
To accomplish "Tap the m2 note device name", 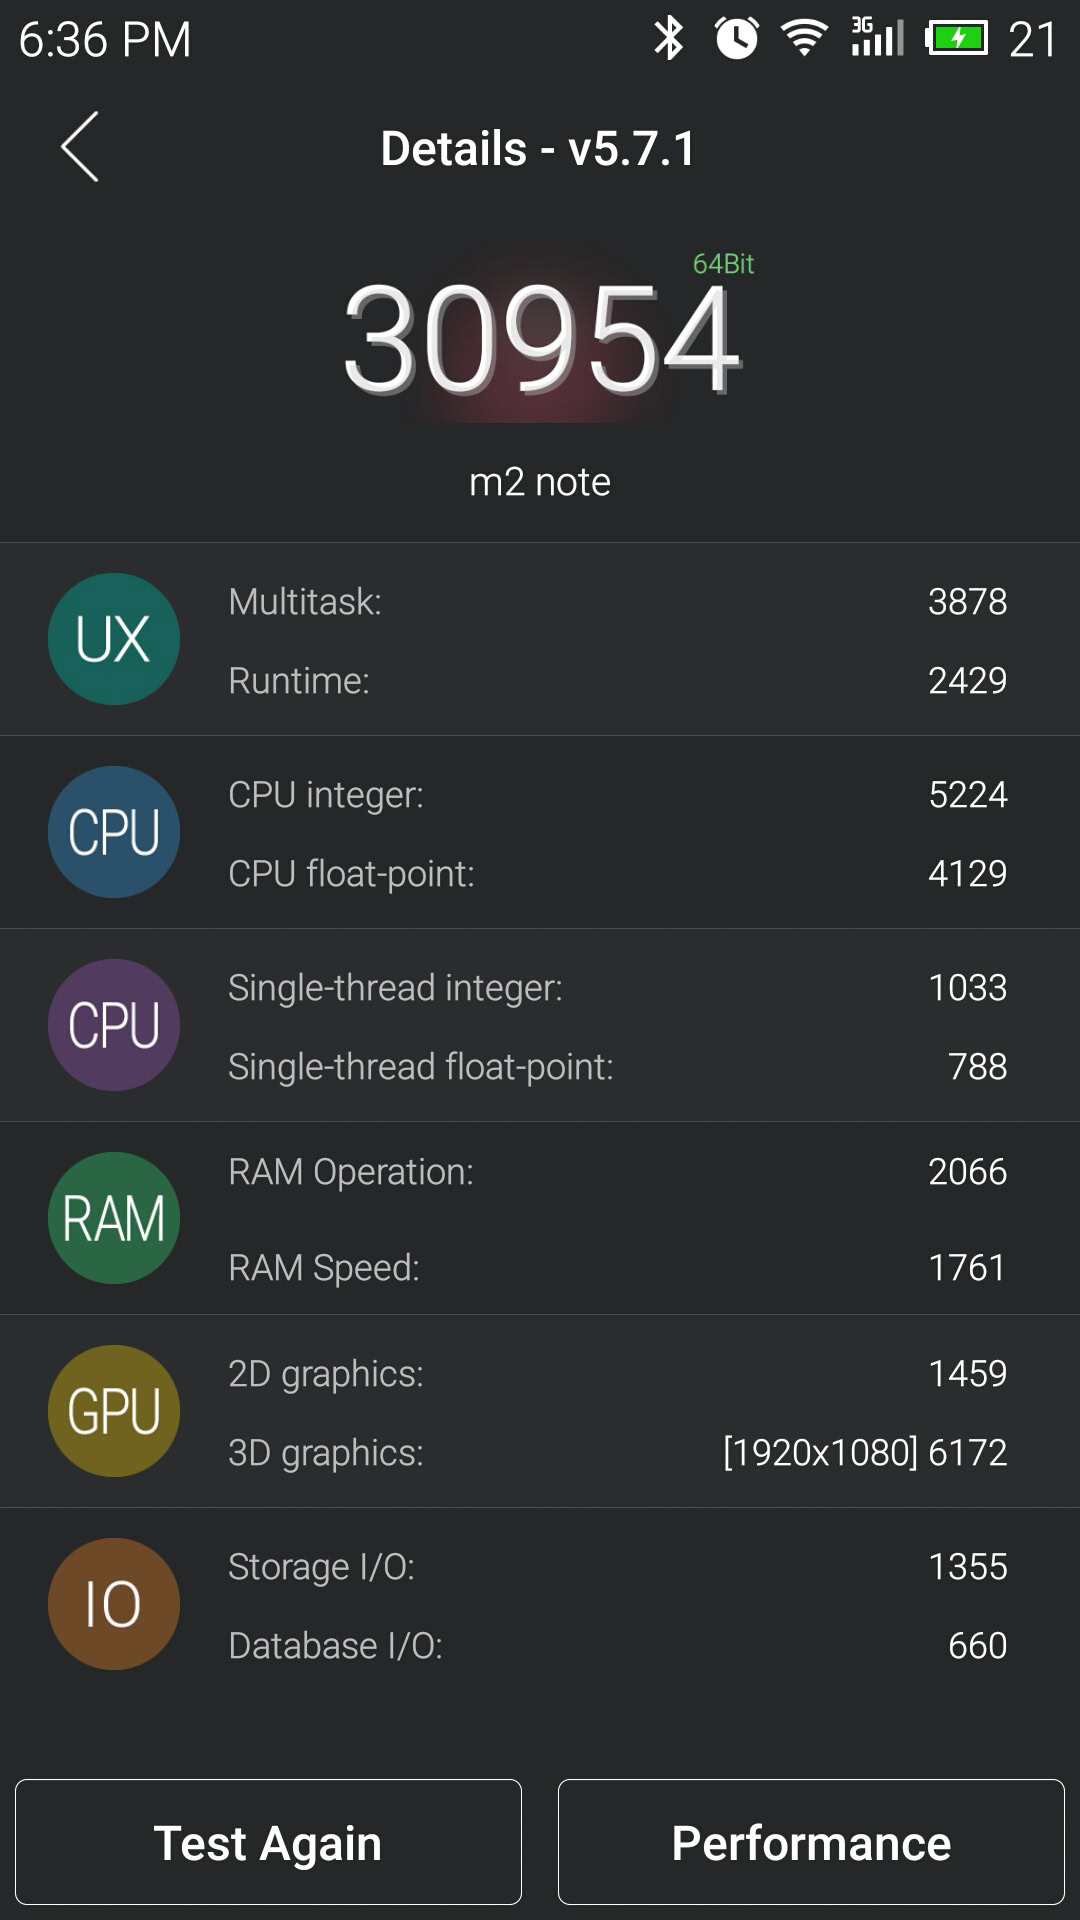I will pos(540,482).
